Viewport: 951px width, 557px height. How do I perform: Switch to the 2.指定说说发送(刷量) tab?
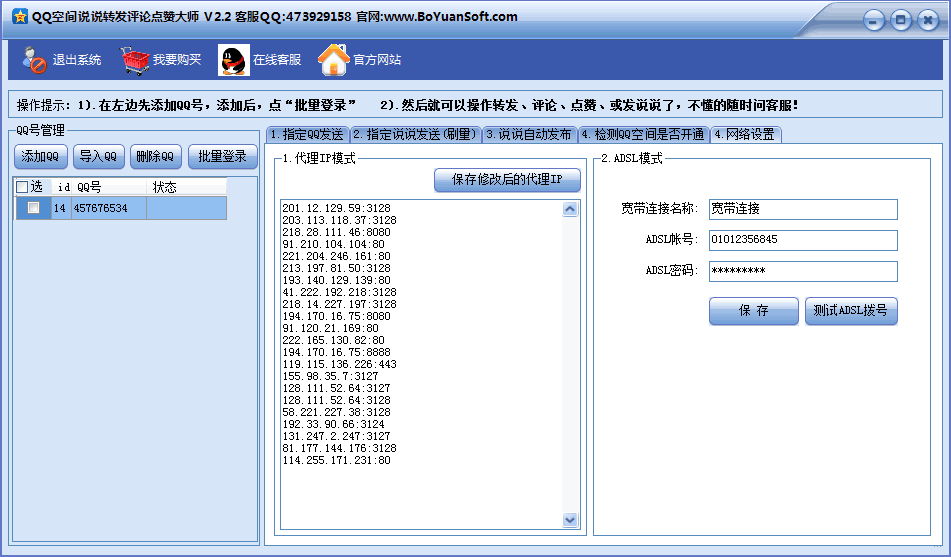(415, 134)
